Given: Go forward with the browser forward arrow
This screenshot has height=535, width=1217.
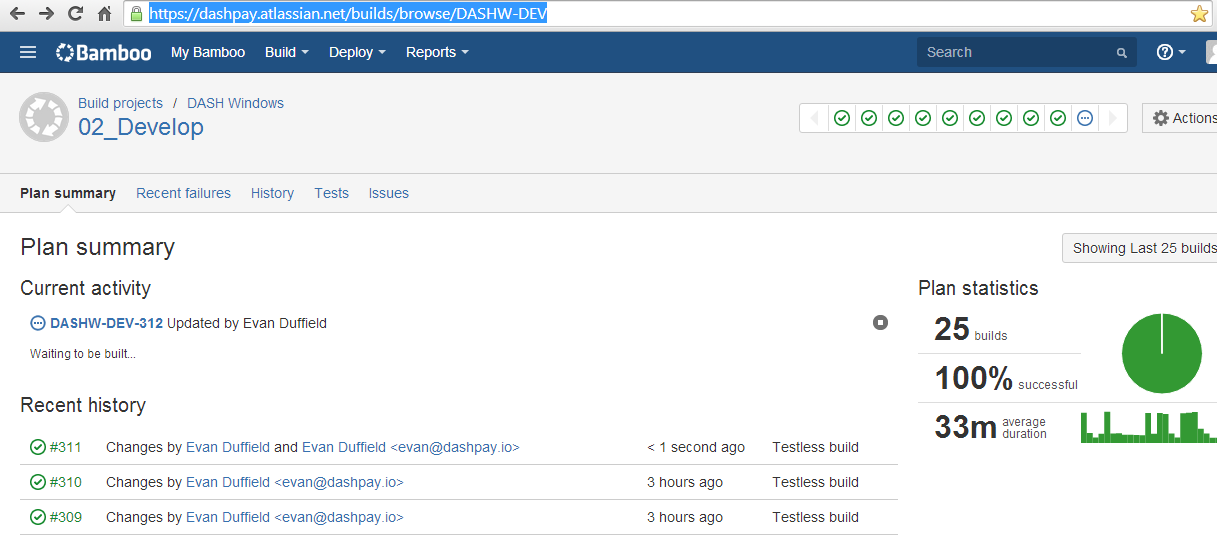Looking at the screenshot, I should [x=46, y=14].
